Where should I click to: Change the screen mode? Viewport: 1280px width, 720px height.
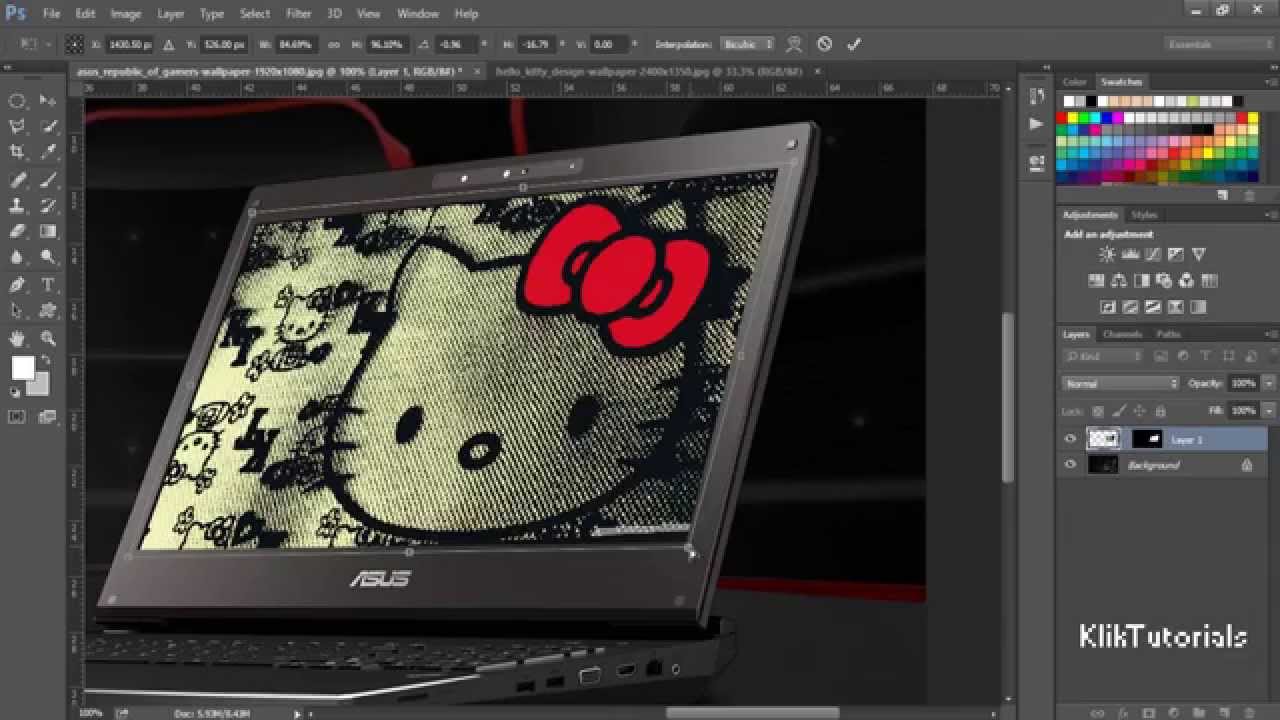48,417
